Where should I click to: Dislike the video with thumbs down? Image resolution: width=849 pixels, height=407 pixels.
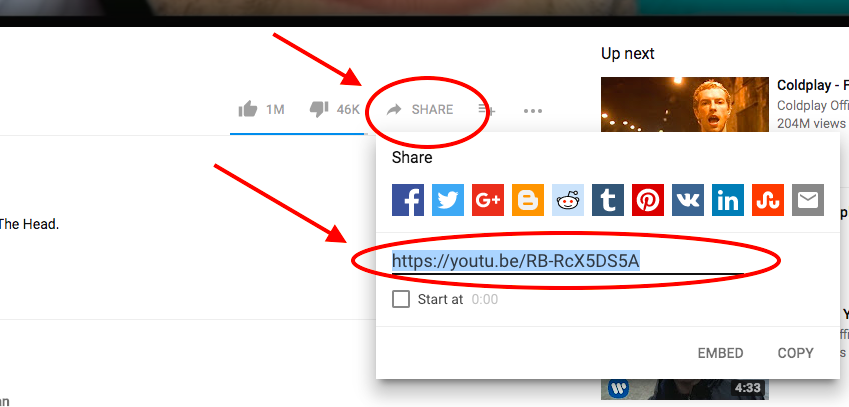coord(319,109)
